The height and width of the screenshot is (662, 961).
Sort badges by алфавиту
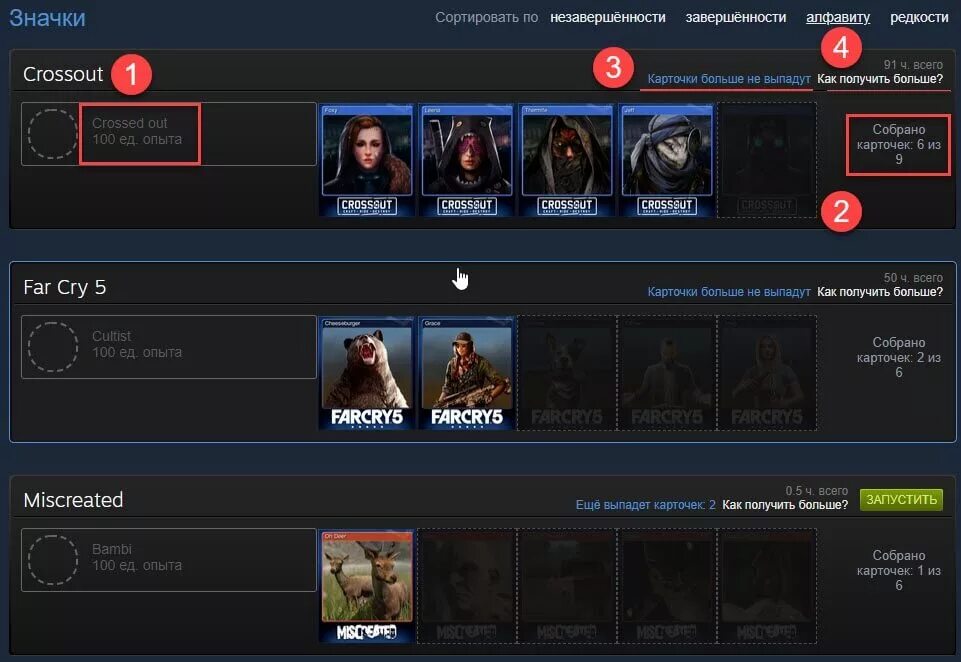click(838, 17)
